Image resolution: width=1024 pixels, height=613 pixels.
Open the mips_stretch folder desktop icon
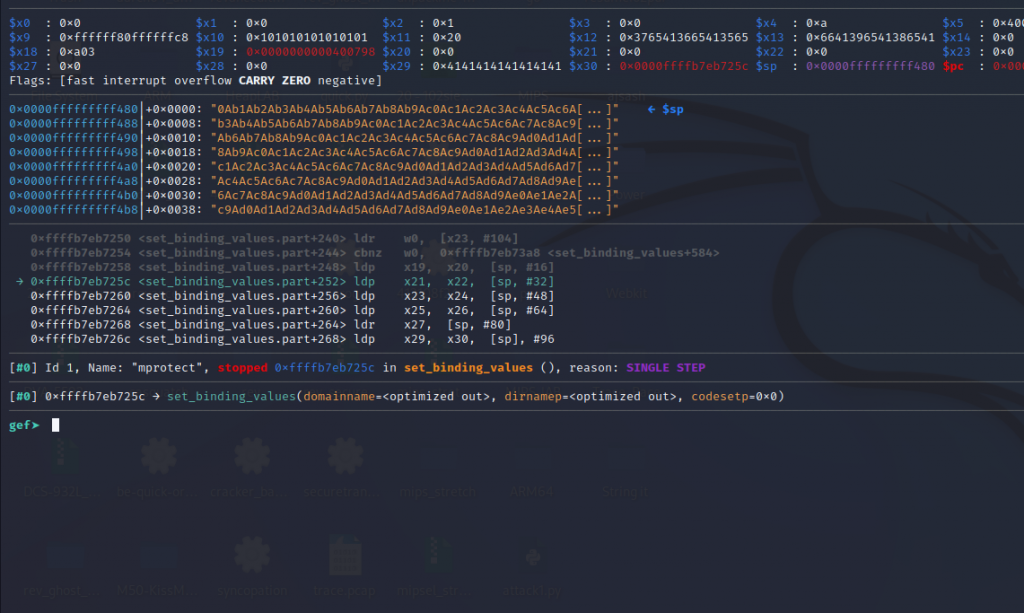click(x=437, y=462)
